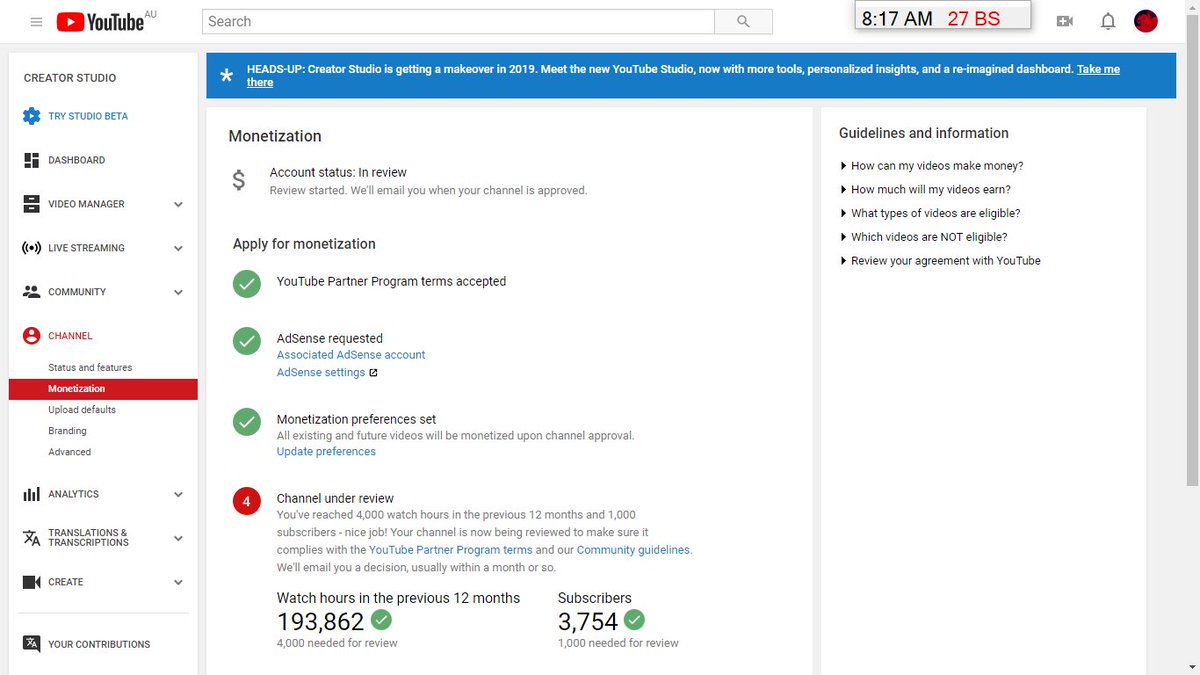
Task: Open the account avatar menu
Action: click(1146, 21)
